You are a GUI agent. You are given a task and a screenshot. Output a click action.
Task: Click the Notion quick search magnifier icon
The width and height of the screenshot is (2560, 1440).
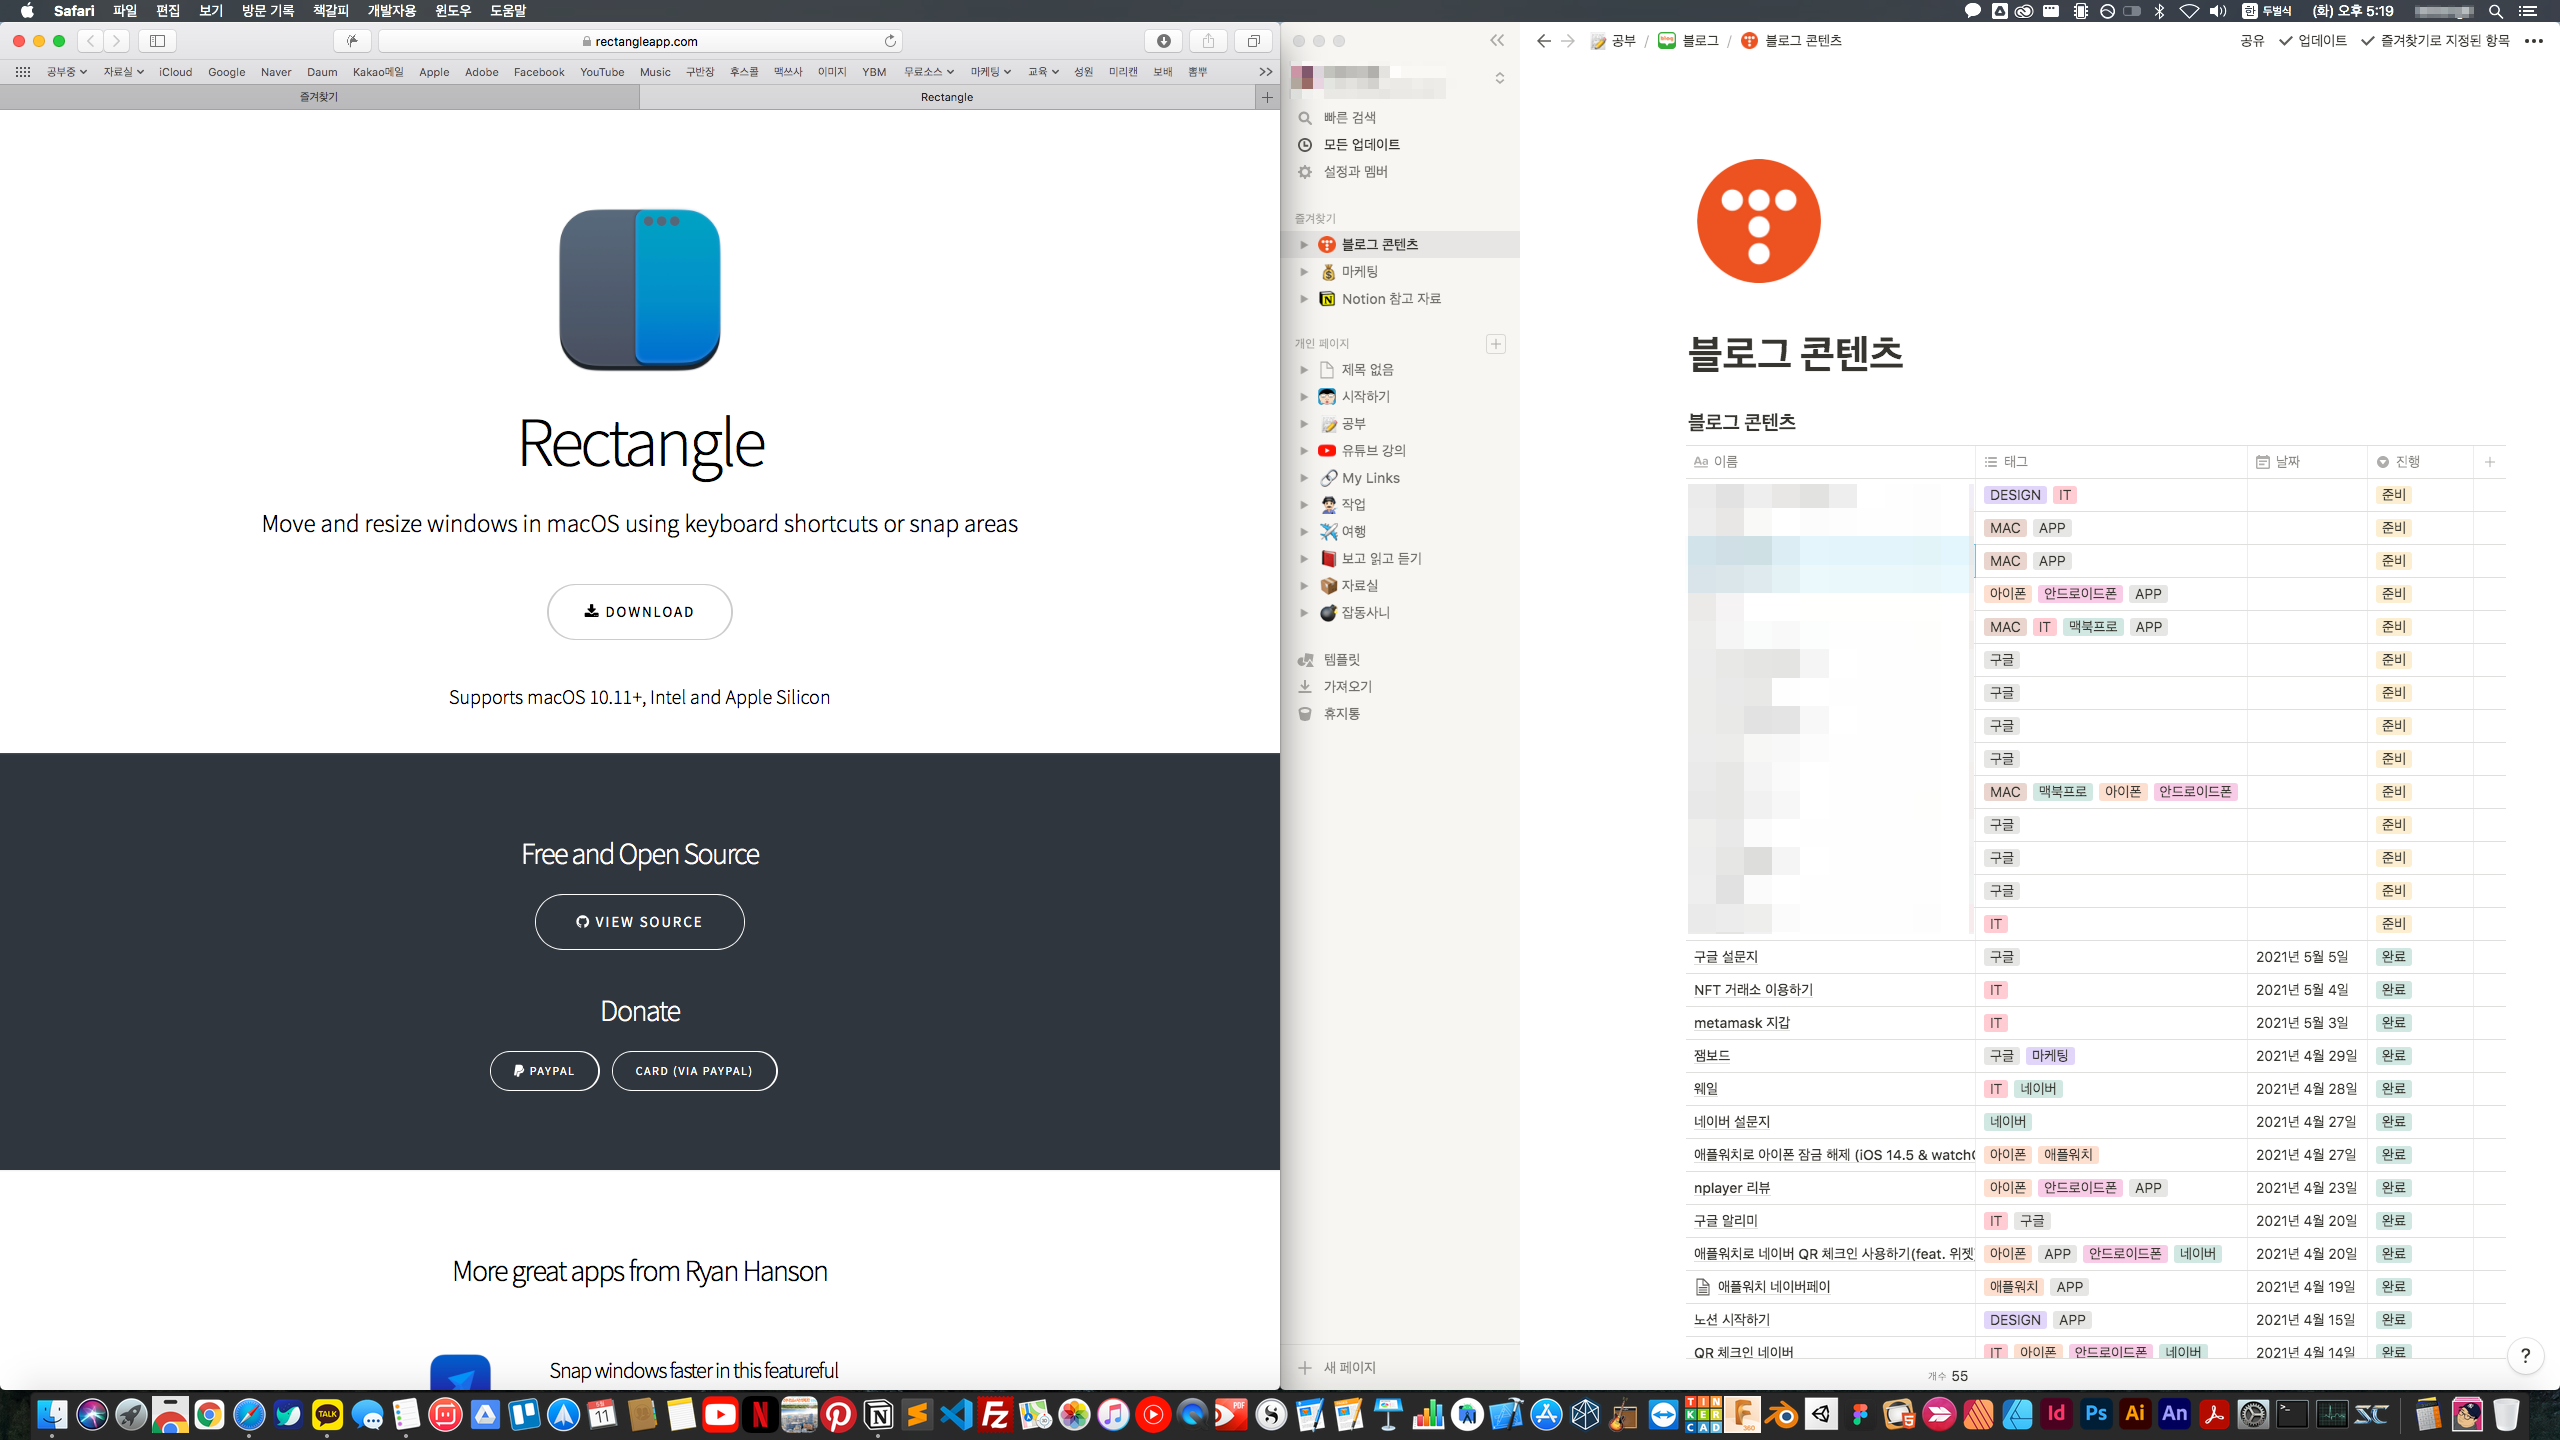(x=1305, y=118)
